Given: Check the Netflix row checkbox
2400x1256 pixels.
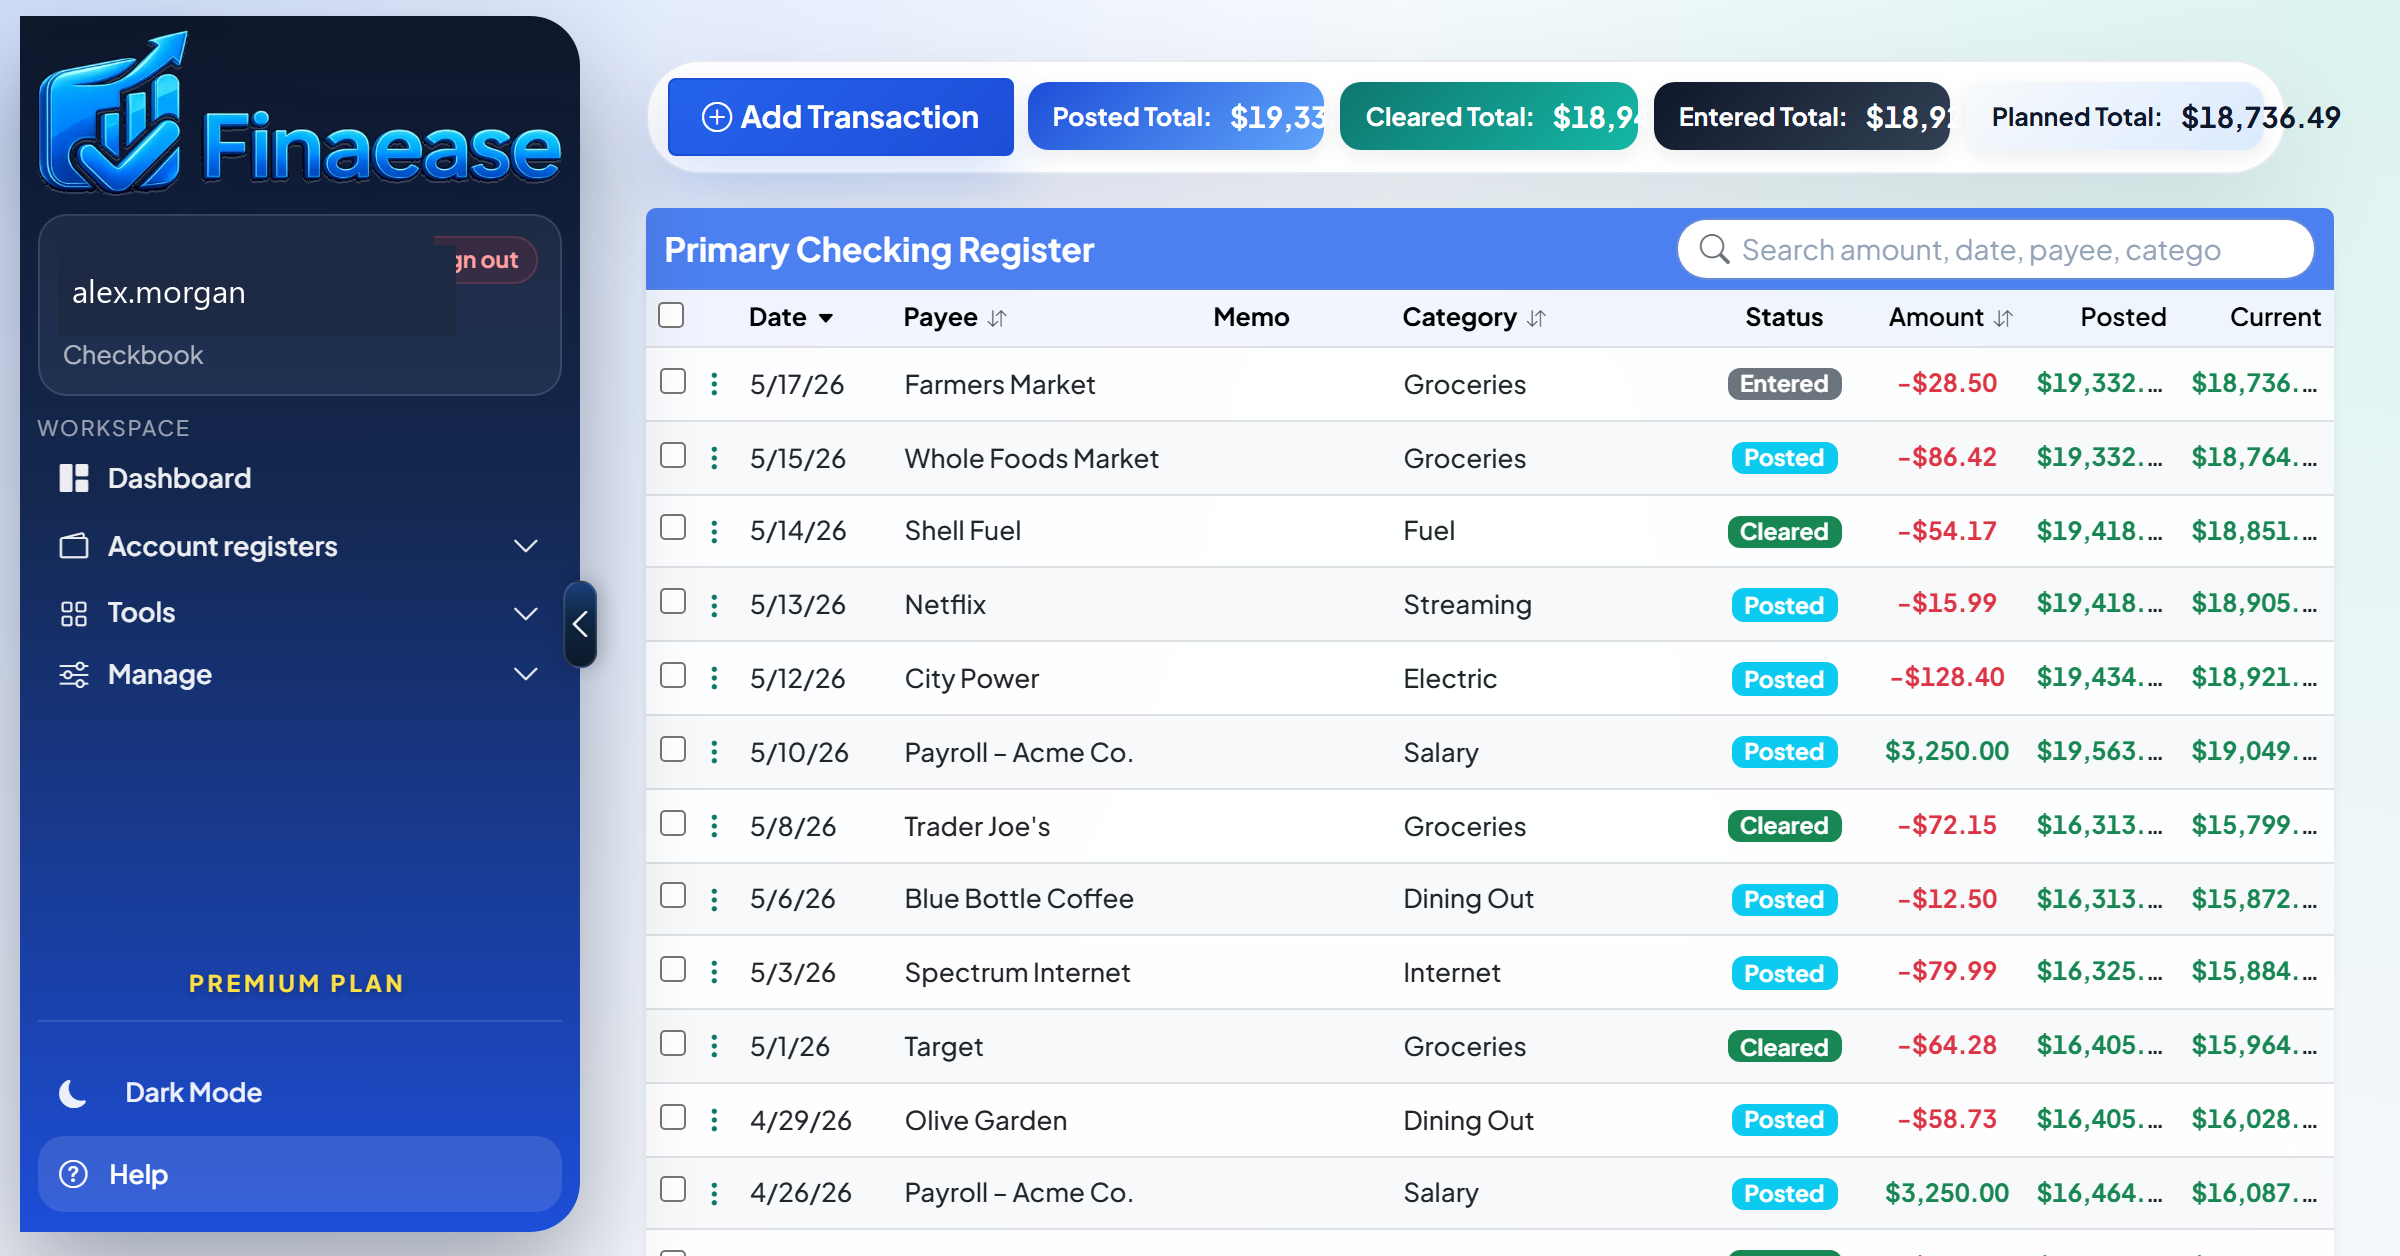Looking at the screenshot, I should click(673, 601).
